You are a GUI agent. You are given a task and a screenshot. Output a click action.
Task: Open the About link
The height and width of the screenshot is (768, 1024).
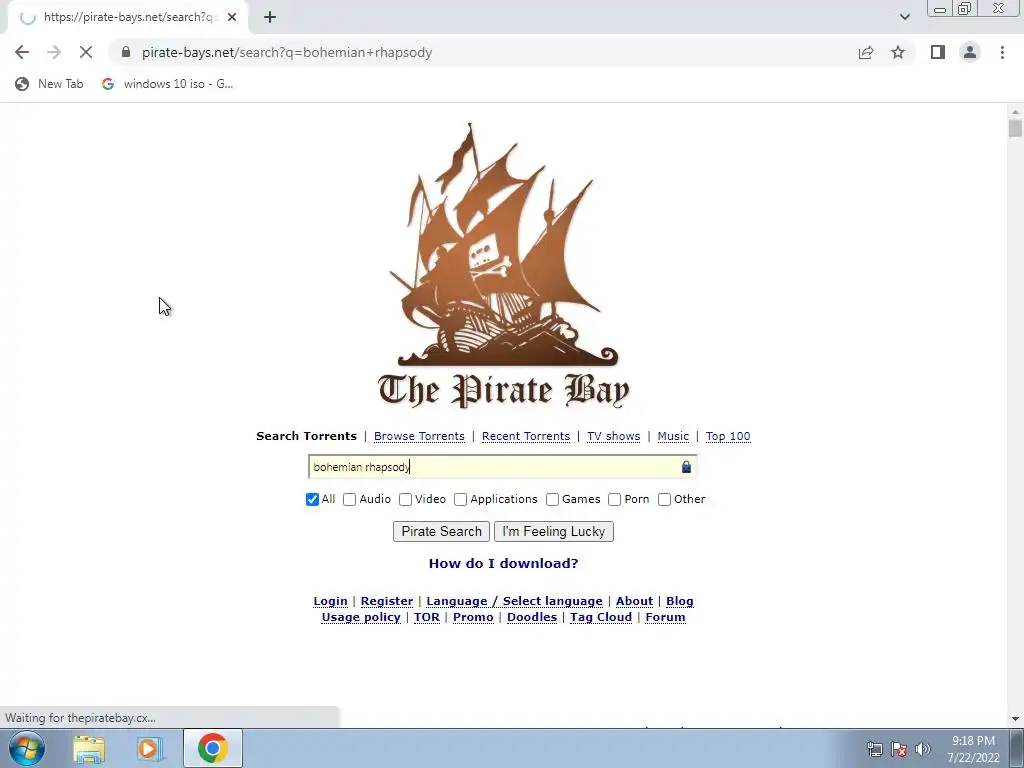point(634,601)
